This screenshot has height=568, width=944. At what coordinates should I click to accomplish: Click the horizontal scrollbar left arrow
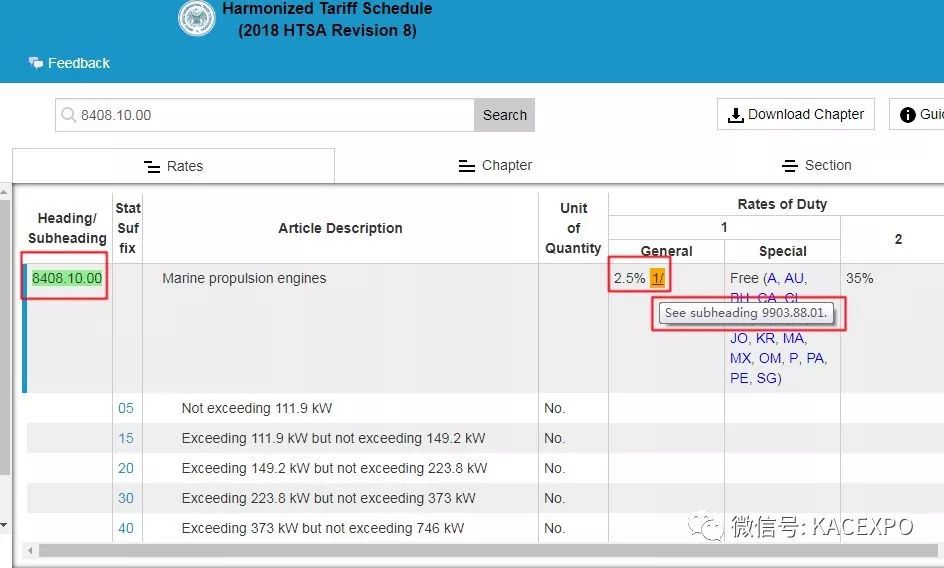click(x=30, y=551)
